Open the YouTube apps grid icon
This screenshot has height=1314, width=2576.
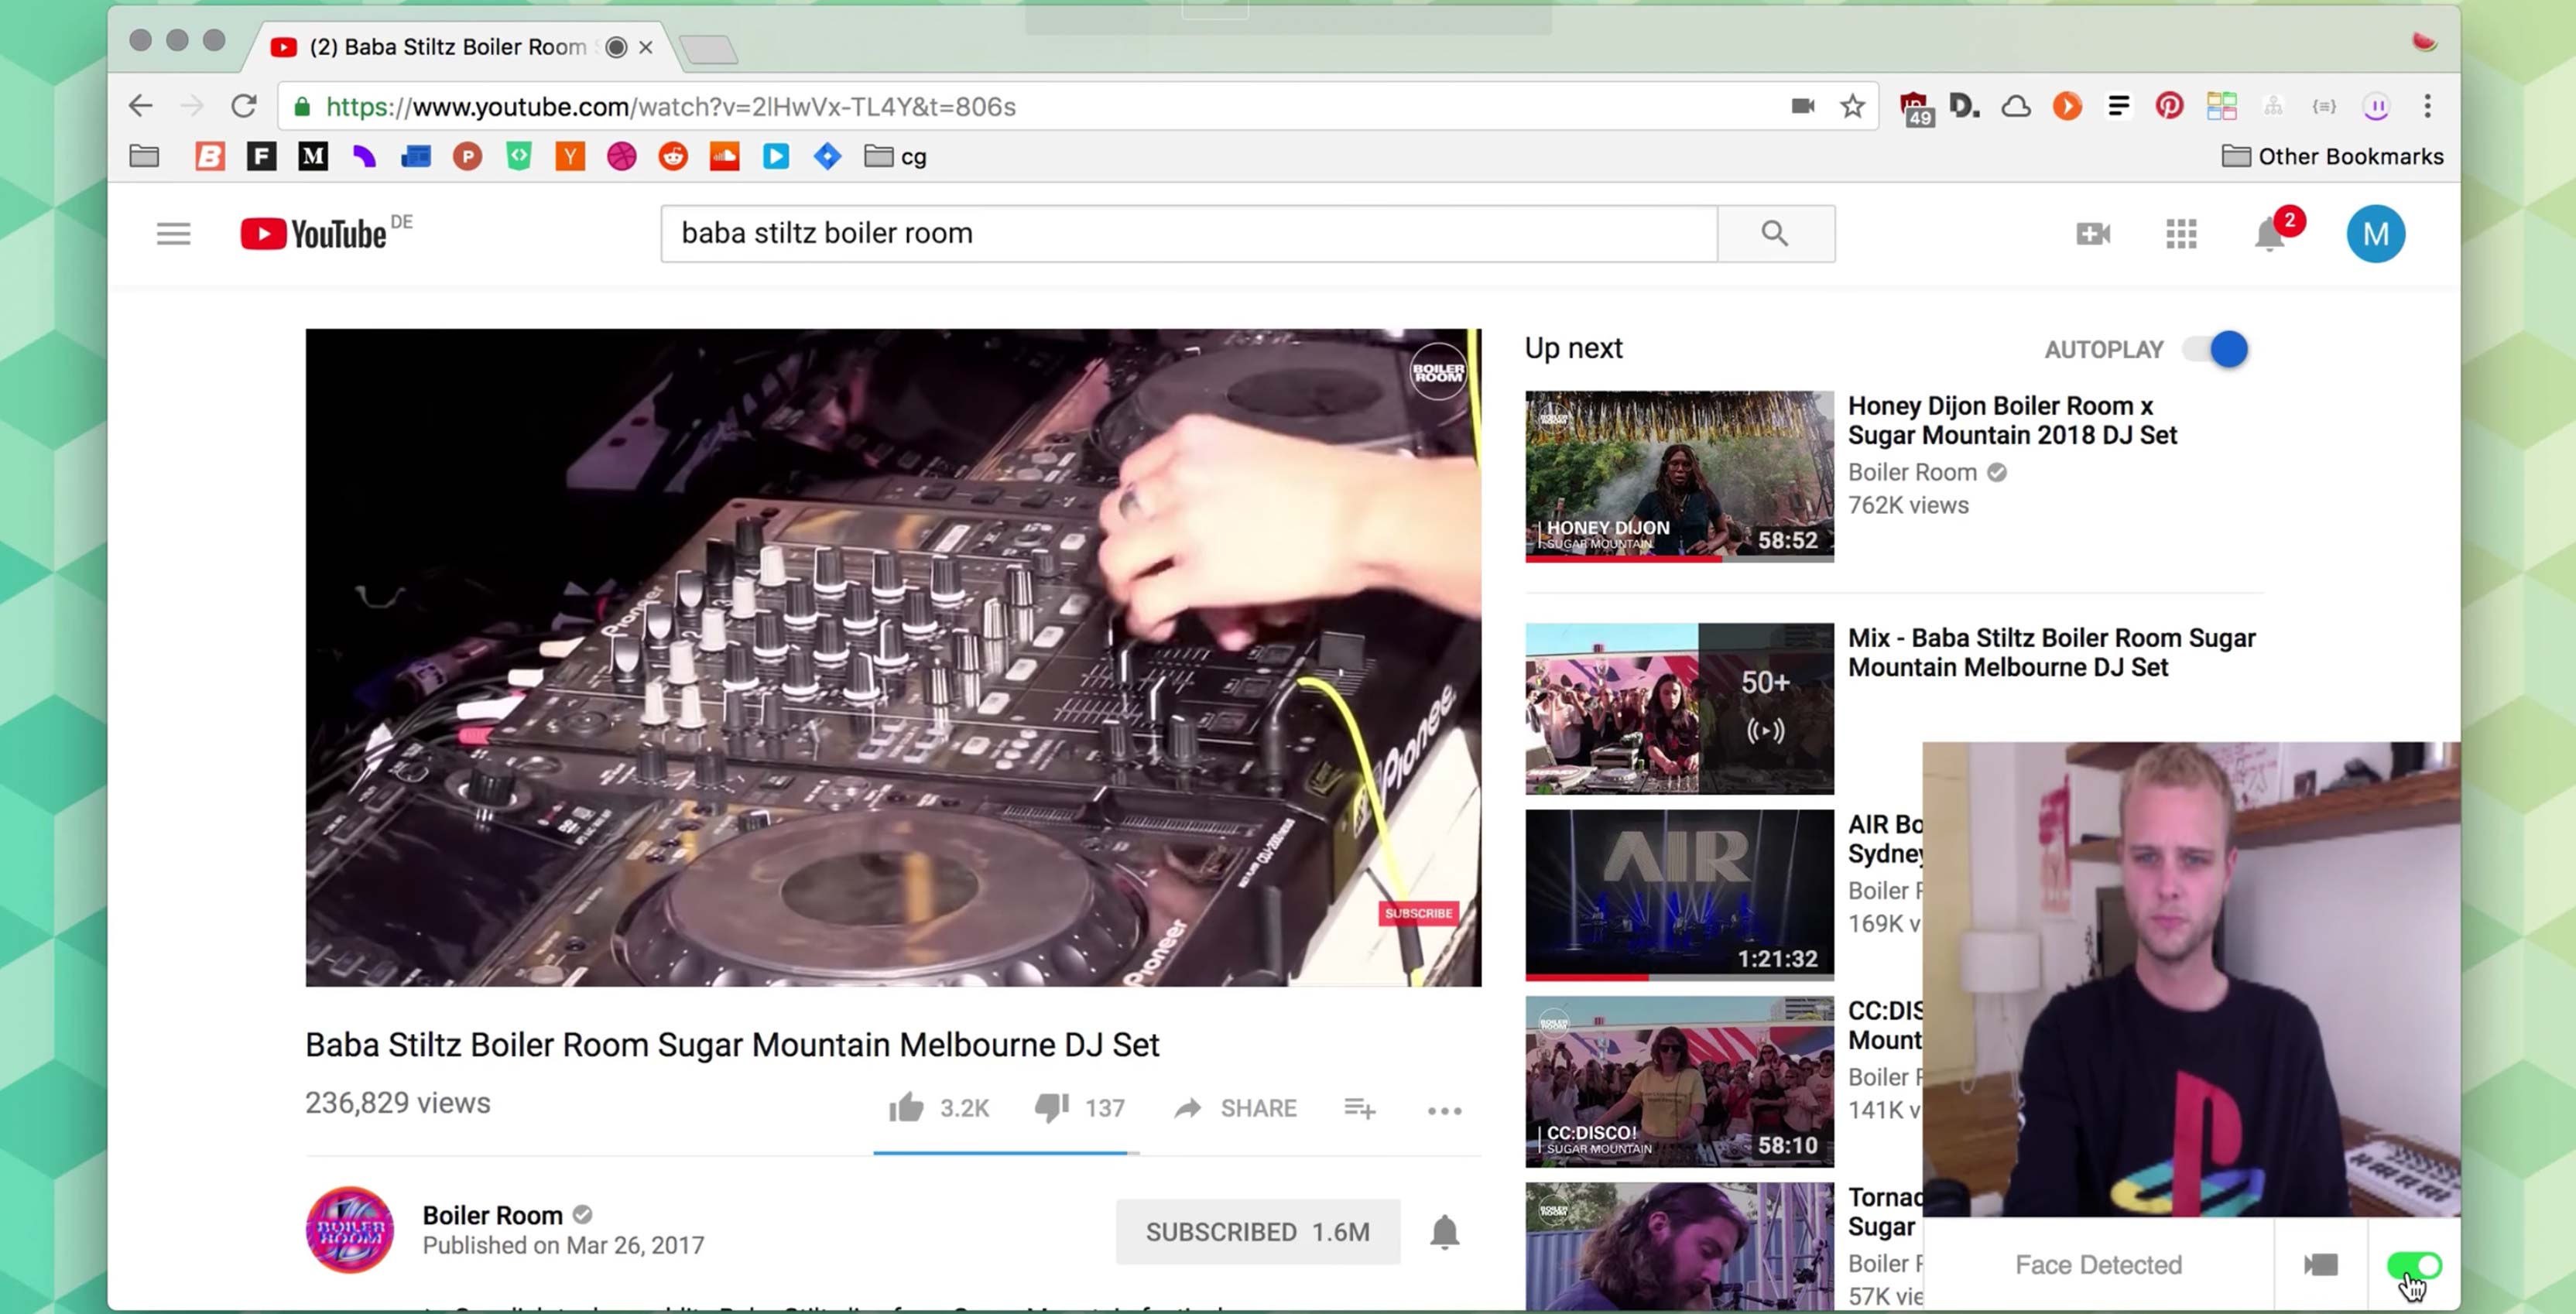(2181, 234)
